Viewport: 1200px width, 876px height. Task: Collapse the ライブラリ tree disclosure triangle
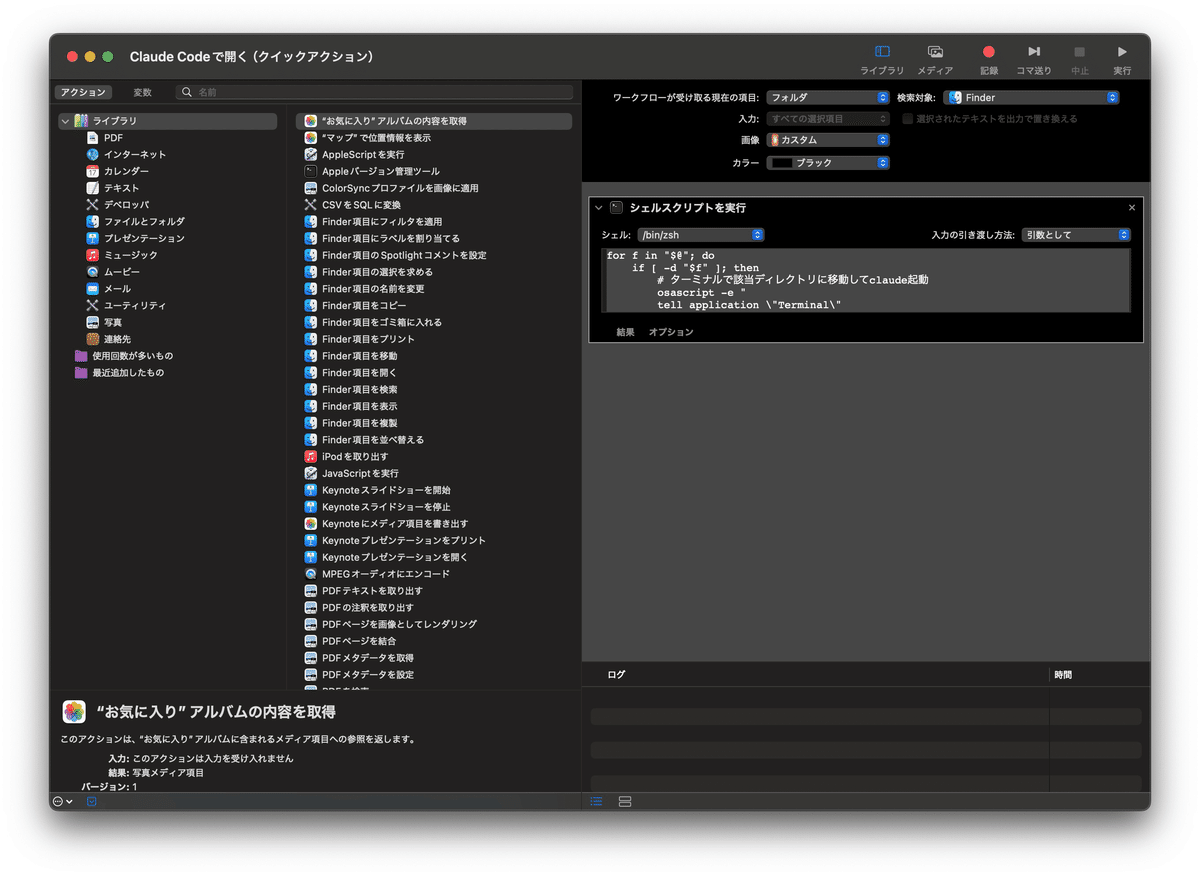tap(65, 121)
